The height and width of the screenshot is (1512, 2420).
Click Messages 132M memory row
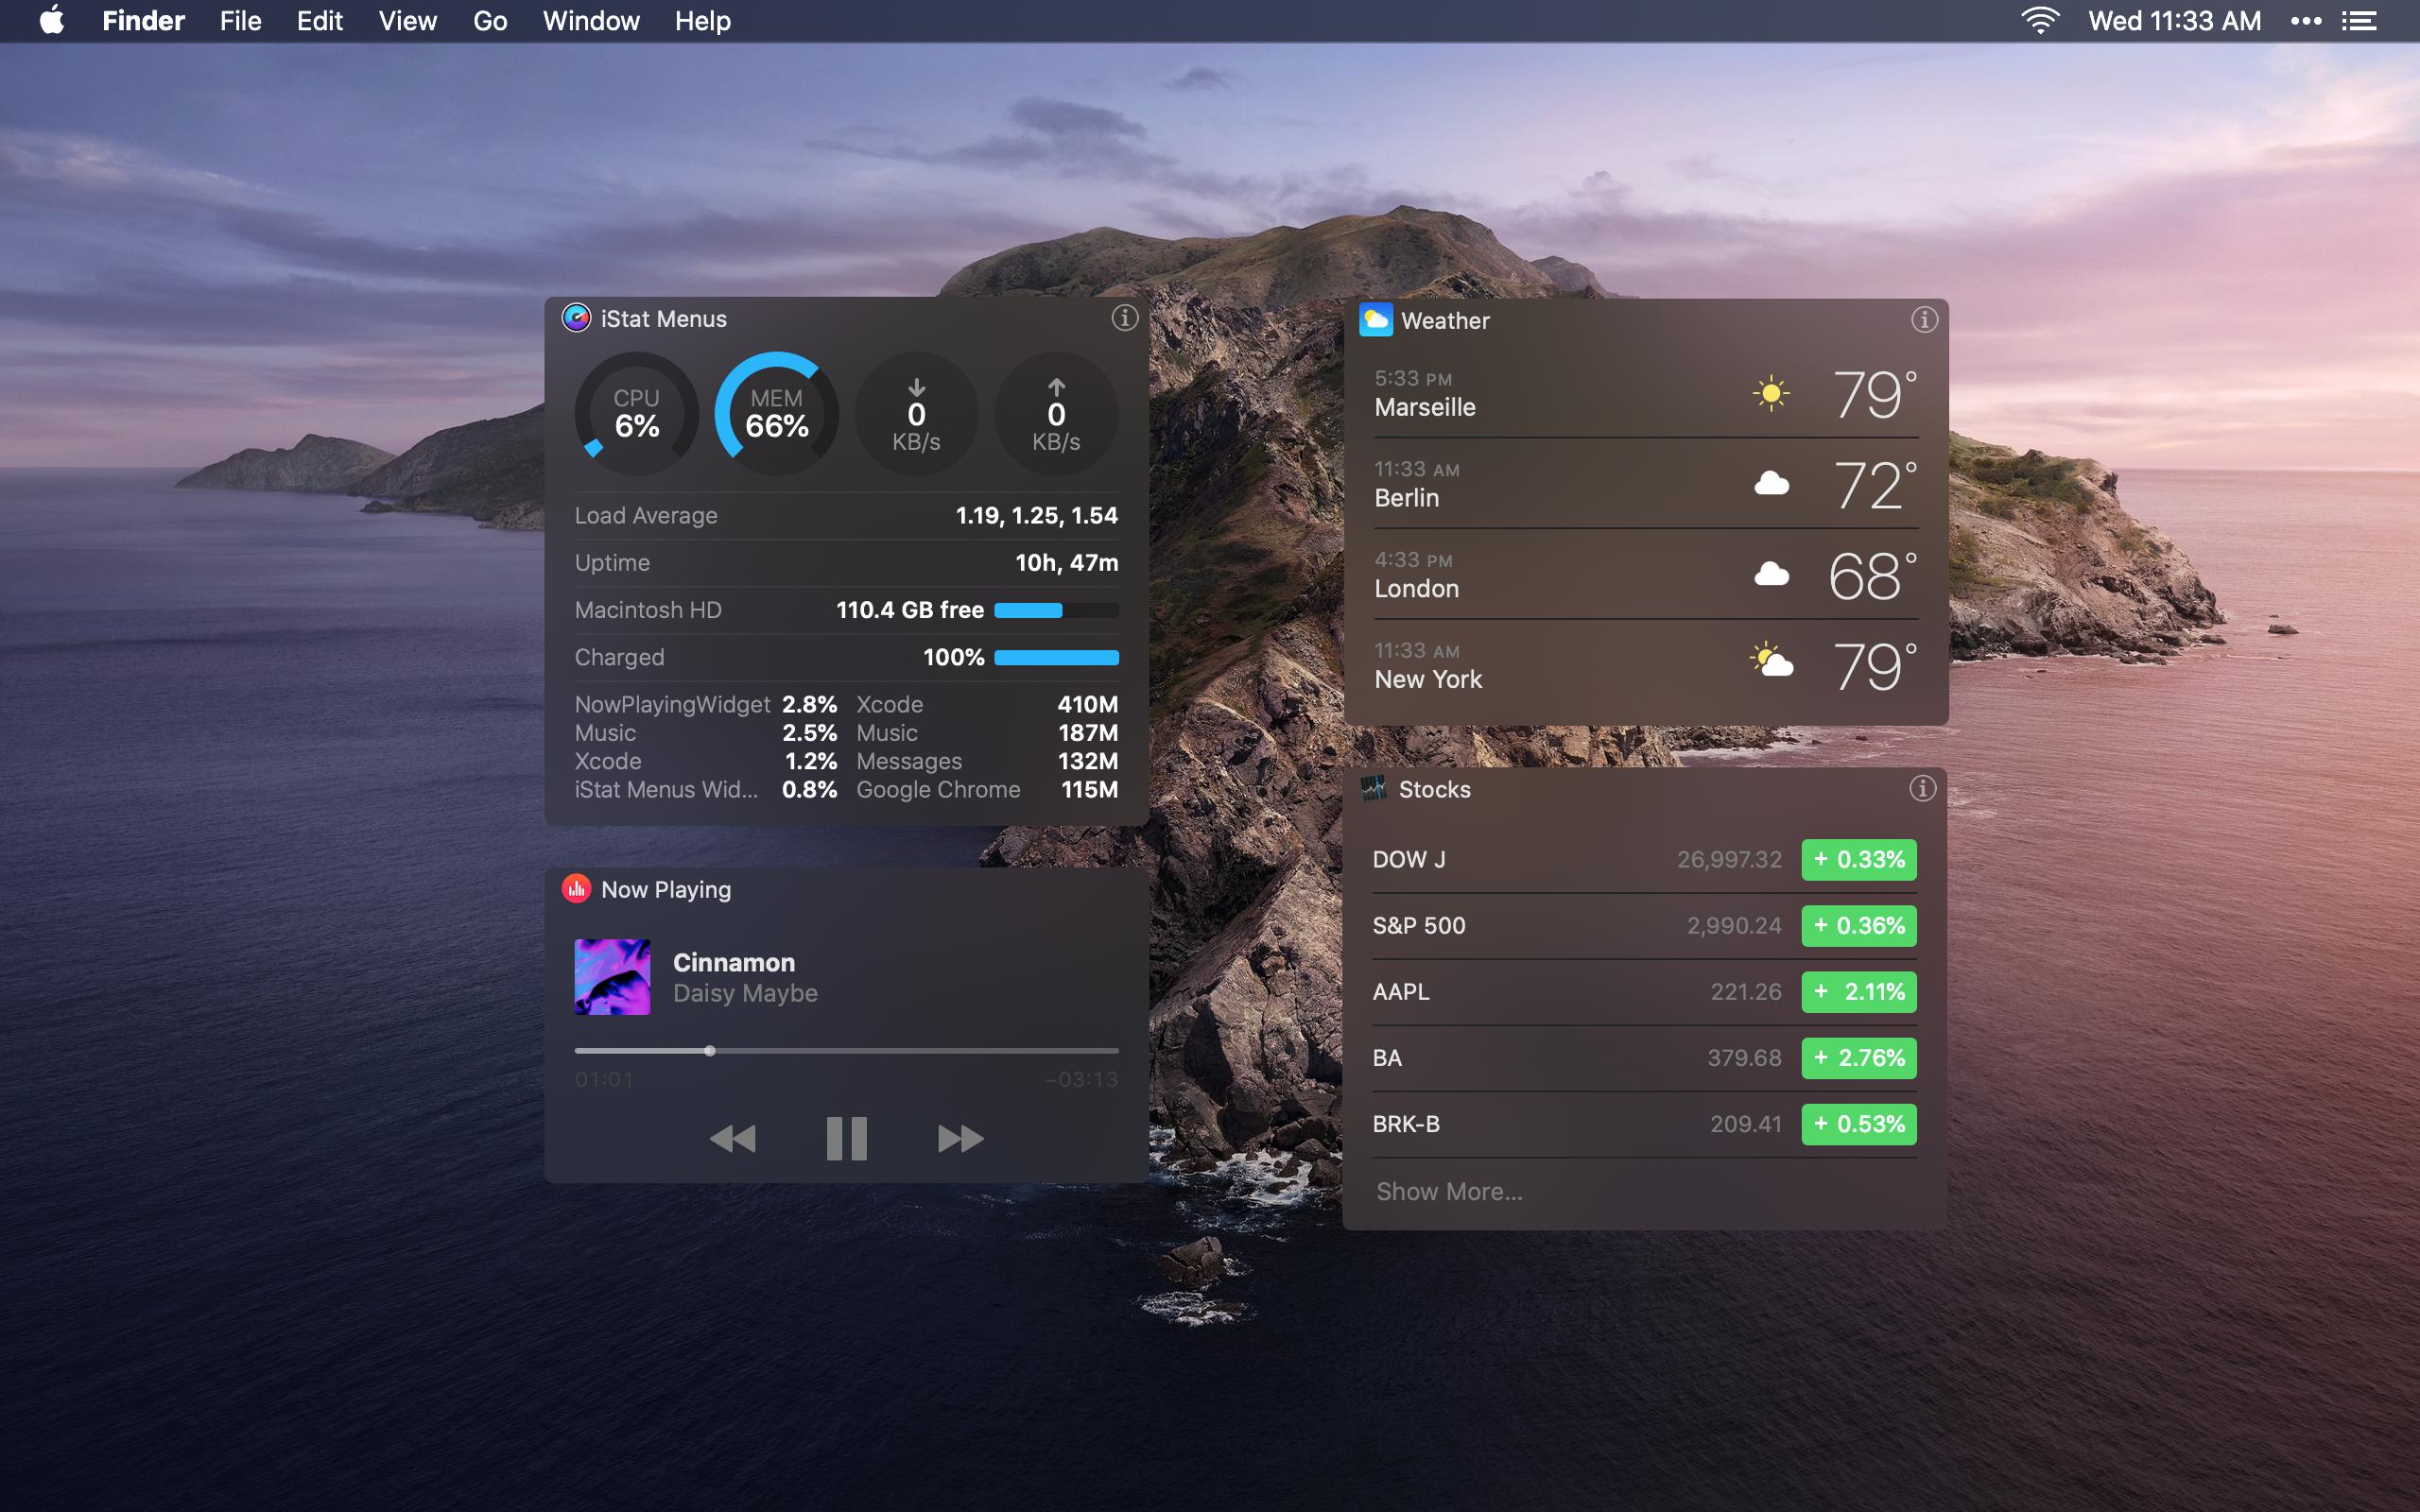pos(987,761)
